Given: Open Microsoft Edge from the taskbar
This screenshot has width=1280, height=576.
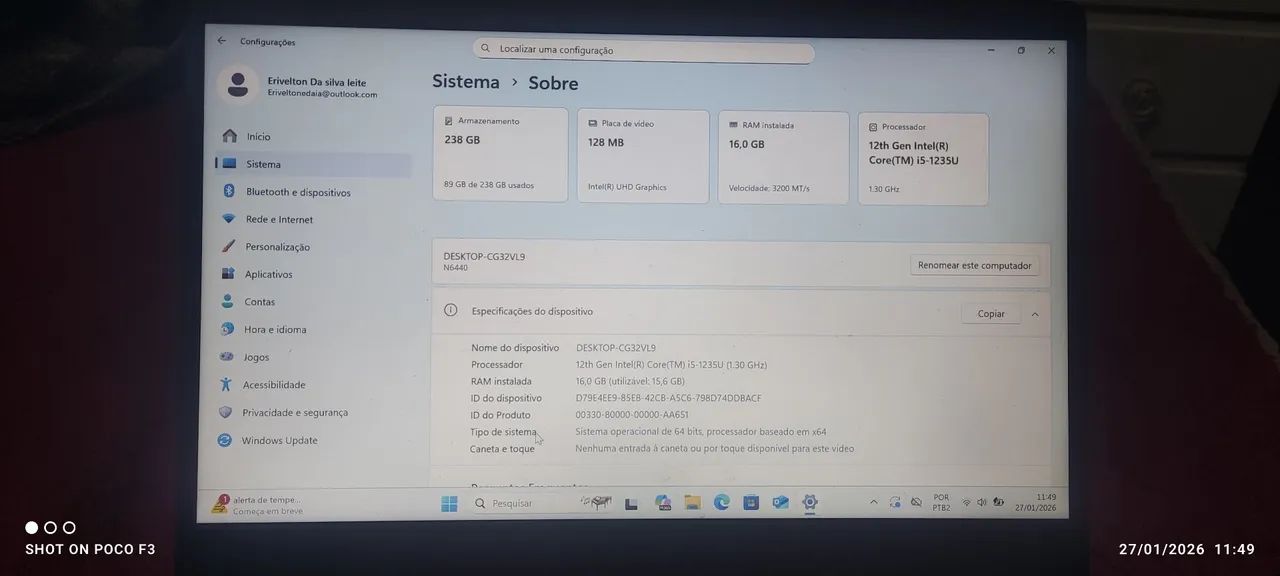Looking at the screenshot, I should pyautogui.click(x=721, y=502).
